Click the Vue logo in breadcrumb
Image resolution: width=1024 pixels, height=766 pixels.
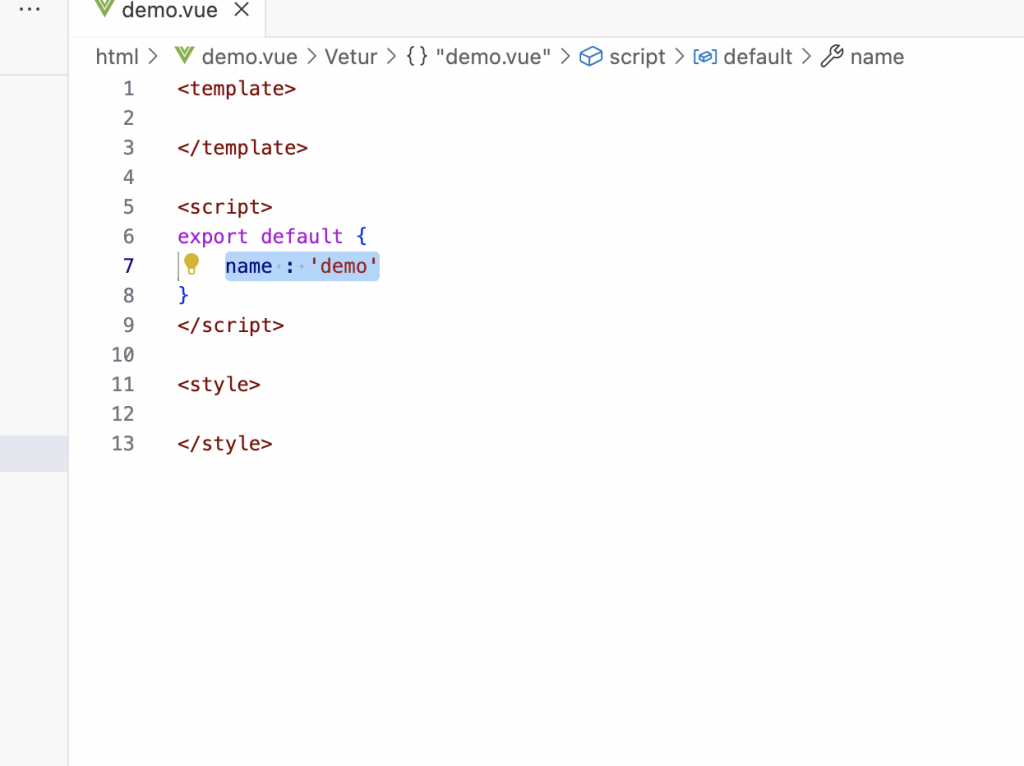184,56
